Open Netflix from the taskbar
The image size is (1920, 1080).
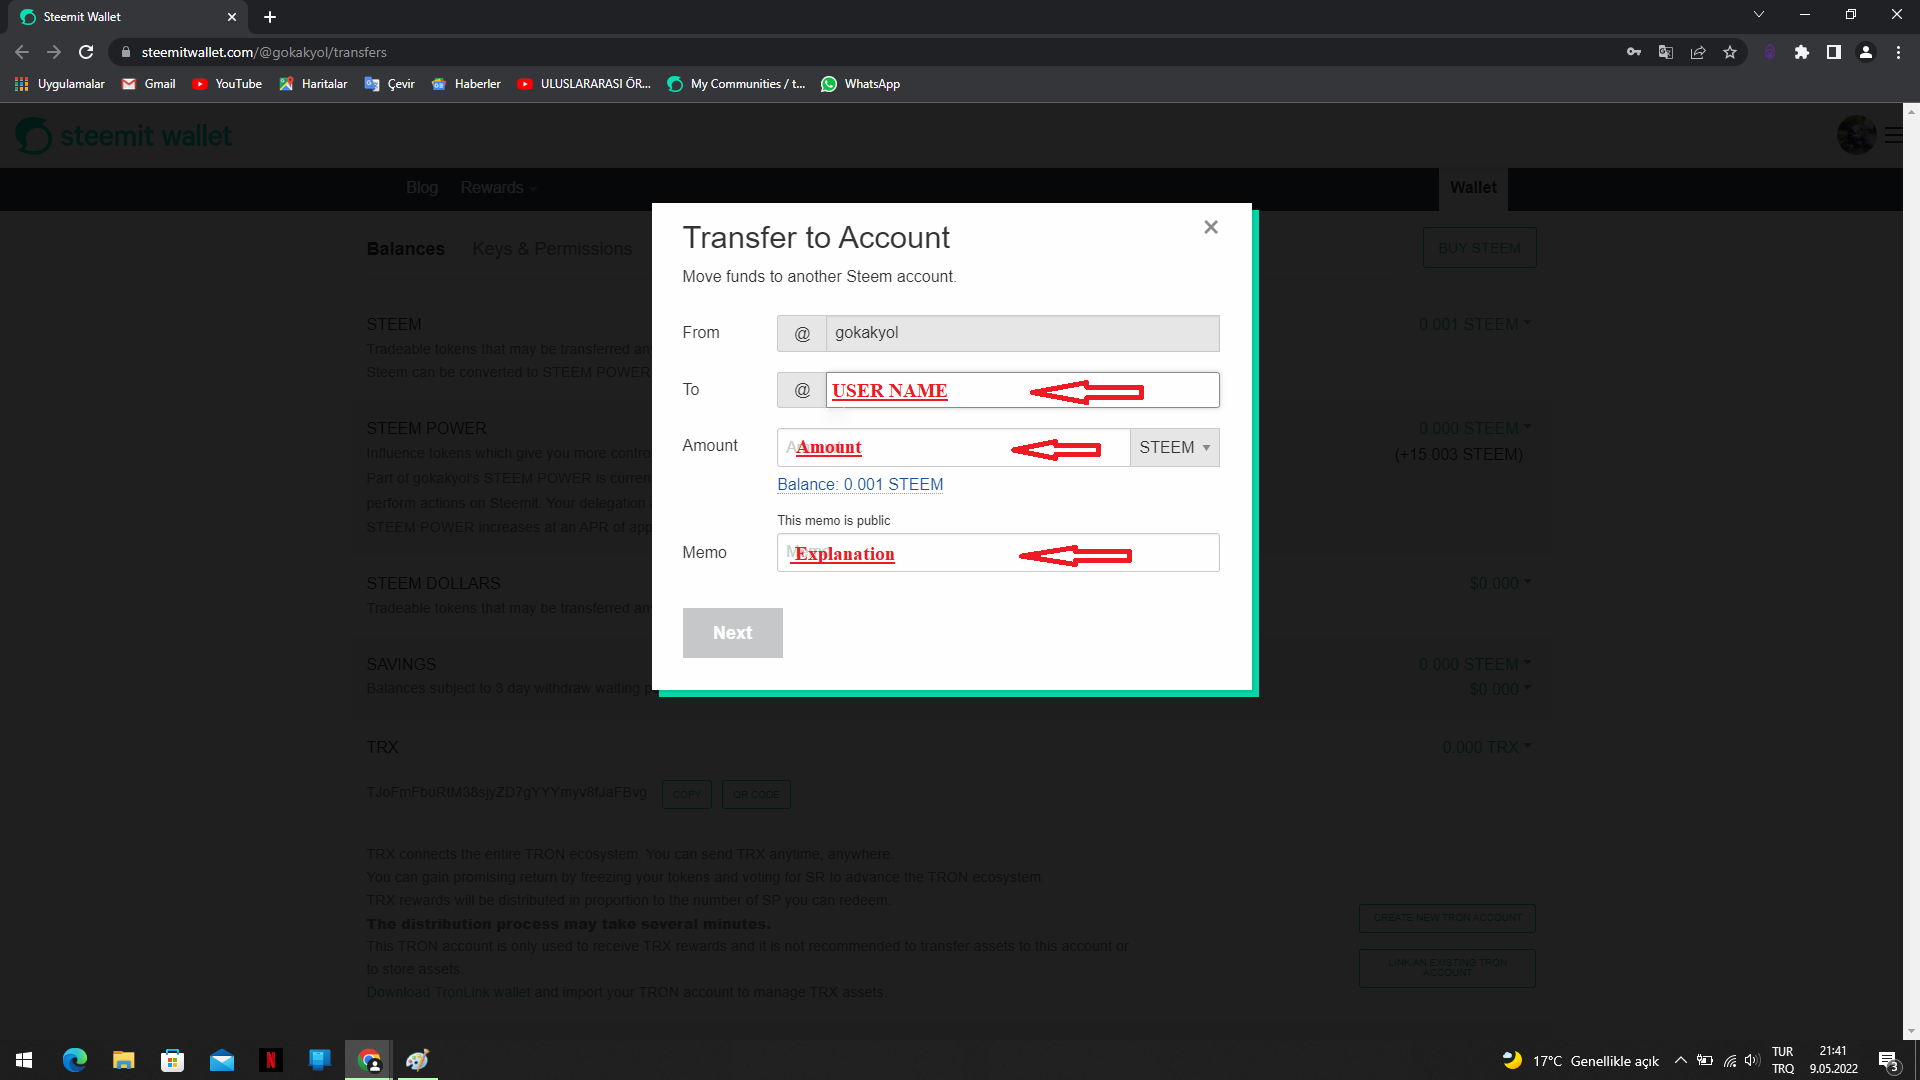(270, 1060)
